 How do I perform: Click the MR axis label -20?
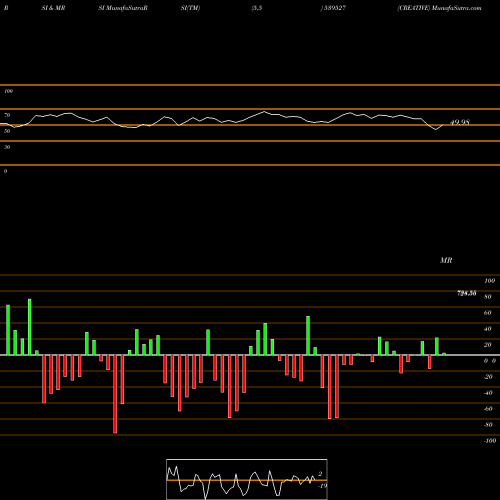tap(488, 377)
